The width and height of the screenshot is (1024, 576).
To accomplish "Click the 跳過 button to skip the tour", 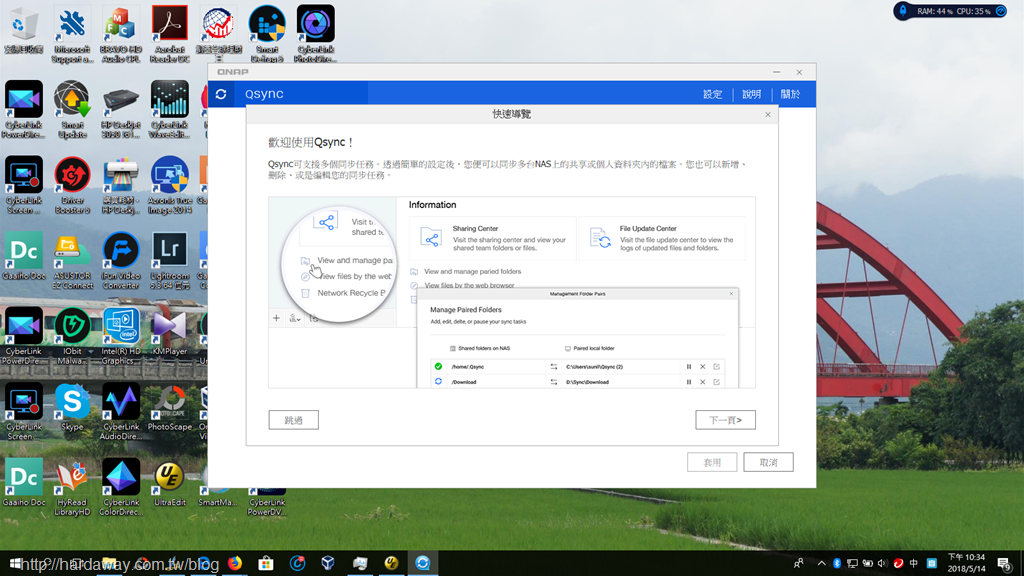I will tap(294, 420).
